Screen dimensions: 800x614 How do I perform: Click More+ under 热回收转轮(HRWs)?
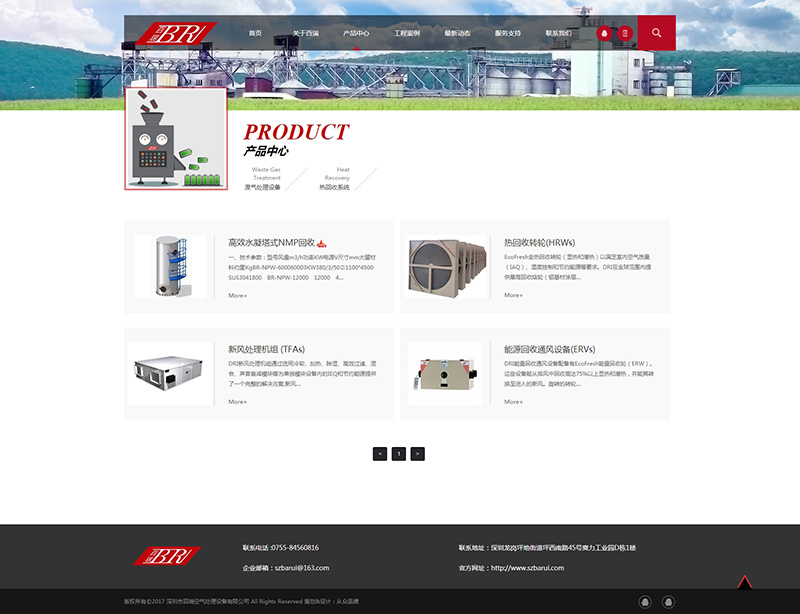click(513, 295)
